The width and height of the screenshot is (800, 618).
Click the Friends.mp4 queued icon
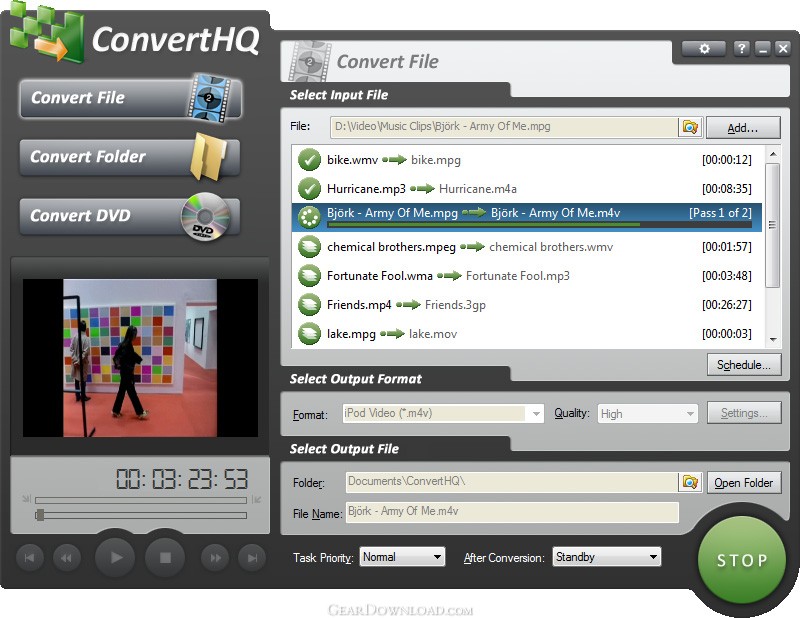click(309, 305)
